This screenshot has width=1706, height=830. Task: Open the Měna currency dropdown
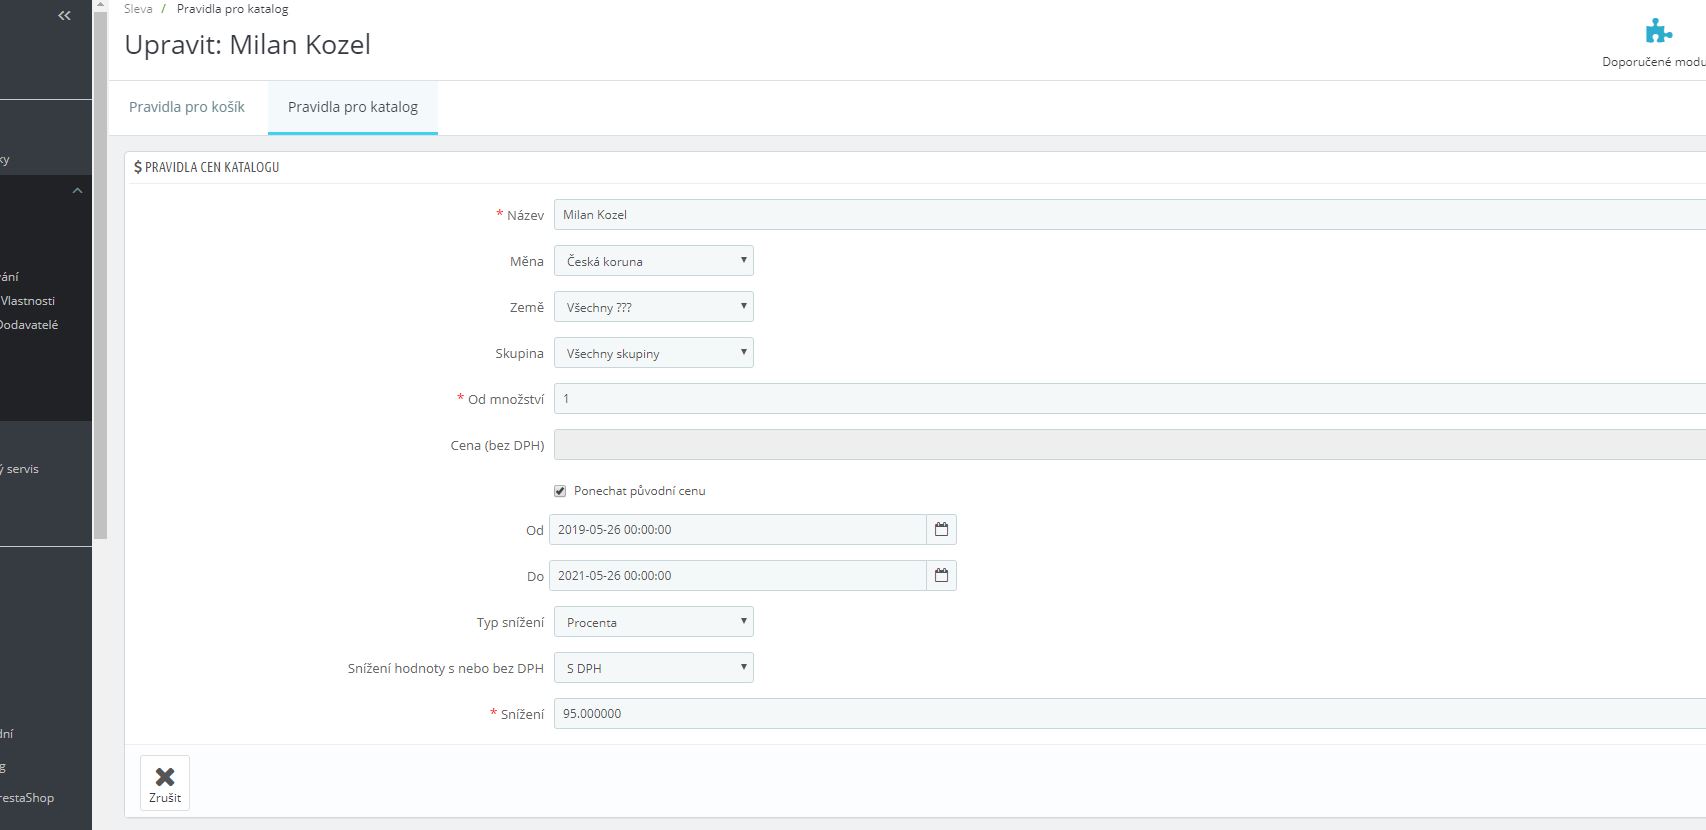point(654,261)
